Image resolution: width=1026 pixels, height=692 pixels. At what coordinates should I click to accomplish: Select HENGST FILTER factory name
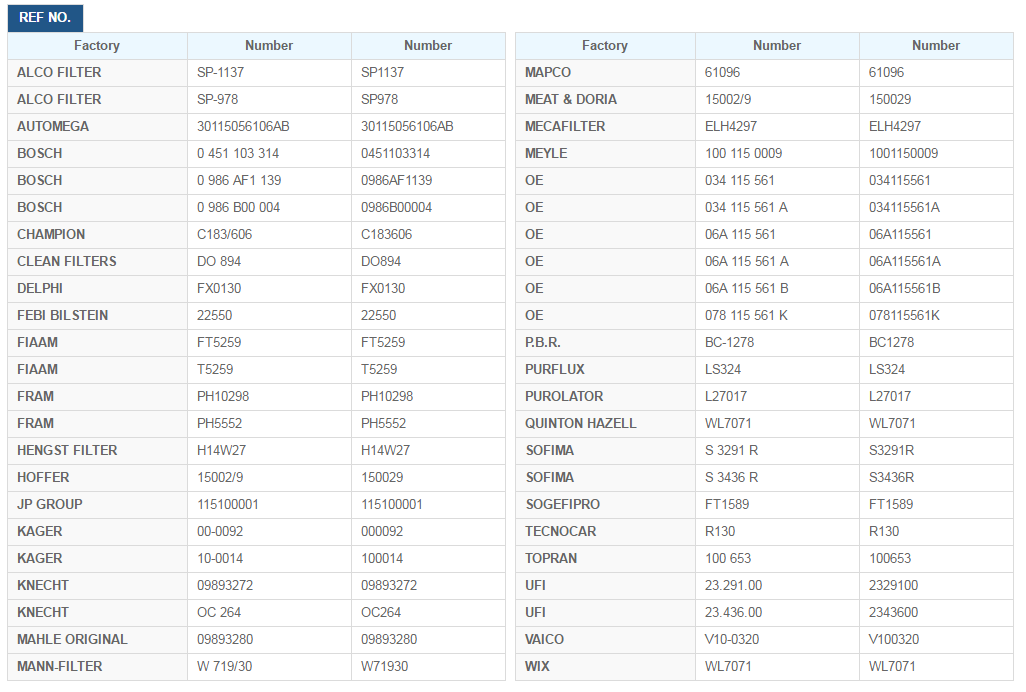tap(67, 450)
